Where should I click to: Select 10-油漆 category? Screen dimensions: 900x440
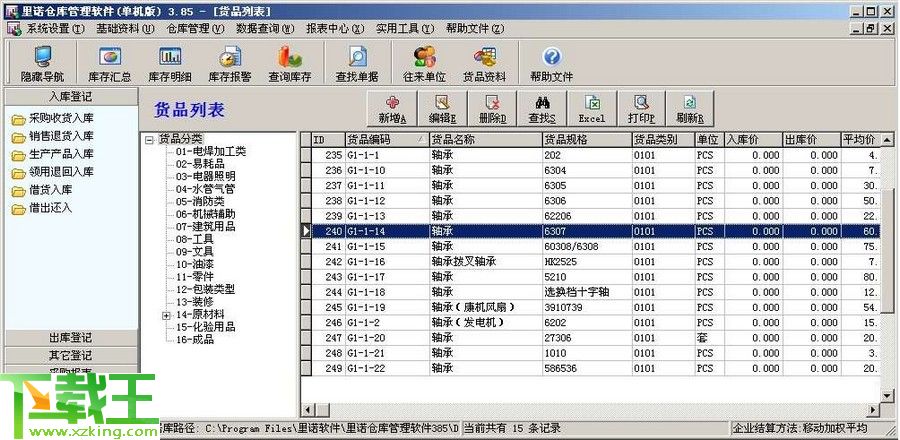(195, 264)
